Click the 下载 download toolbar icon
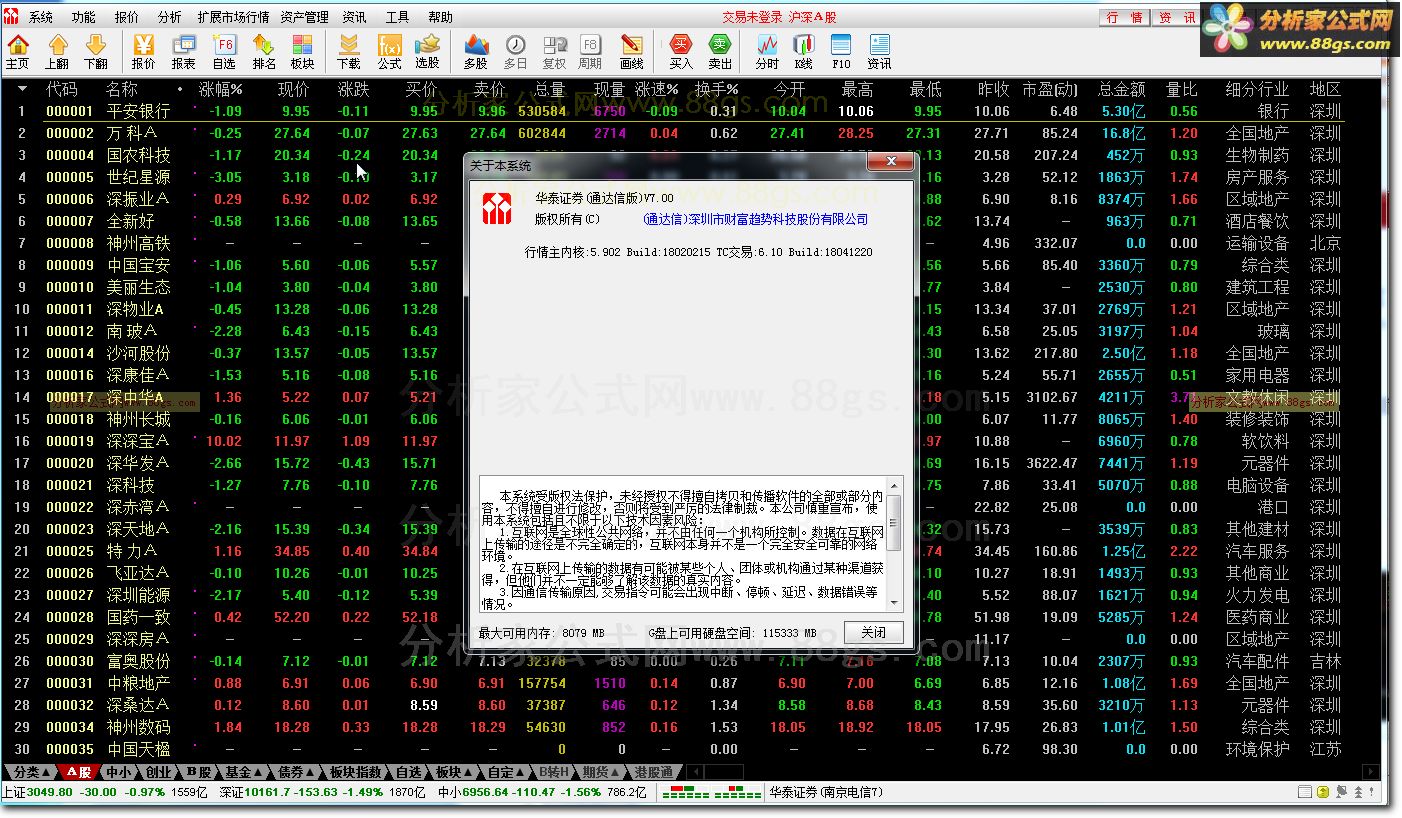 coord(349,52)
